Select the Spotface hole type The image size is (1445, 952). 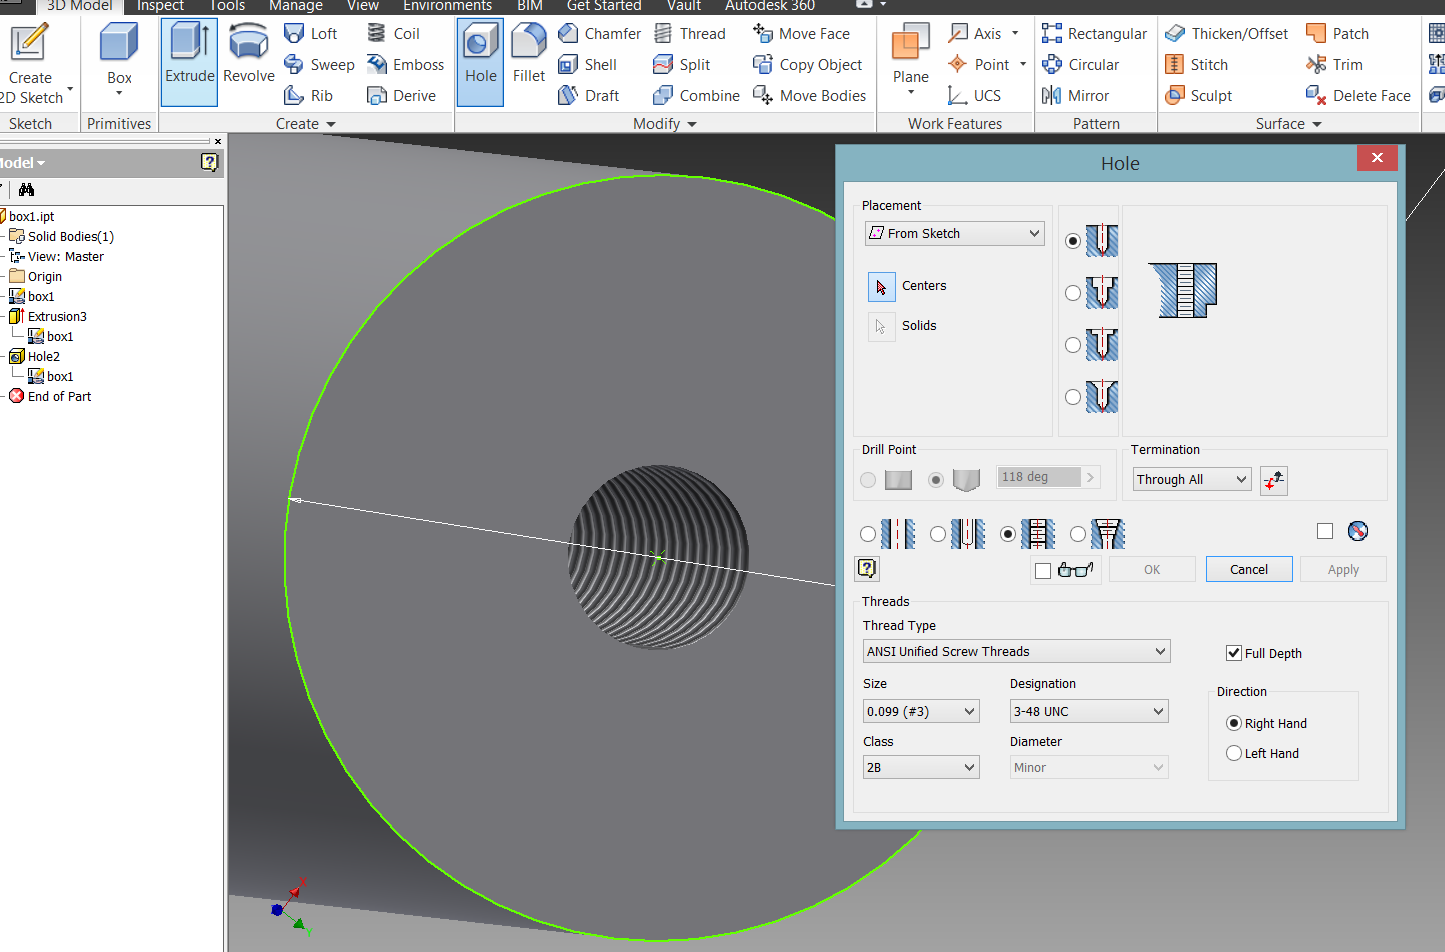(x=1073, y=345)
